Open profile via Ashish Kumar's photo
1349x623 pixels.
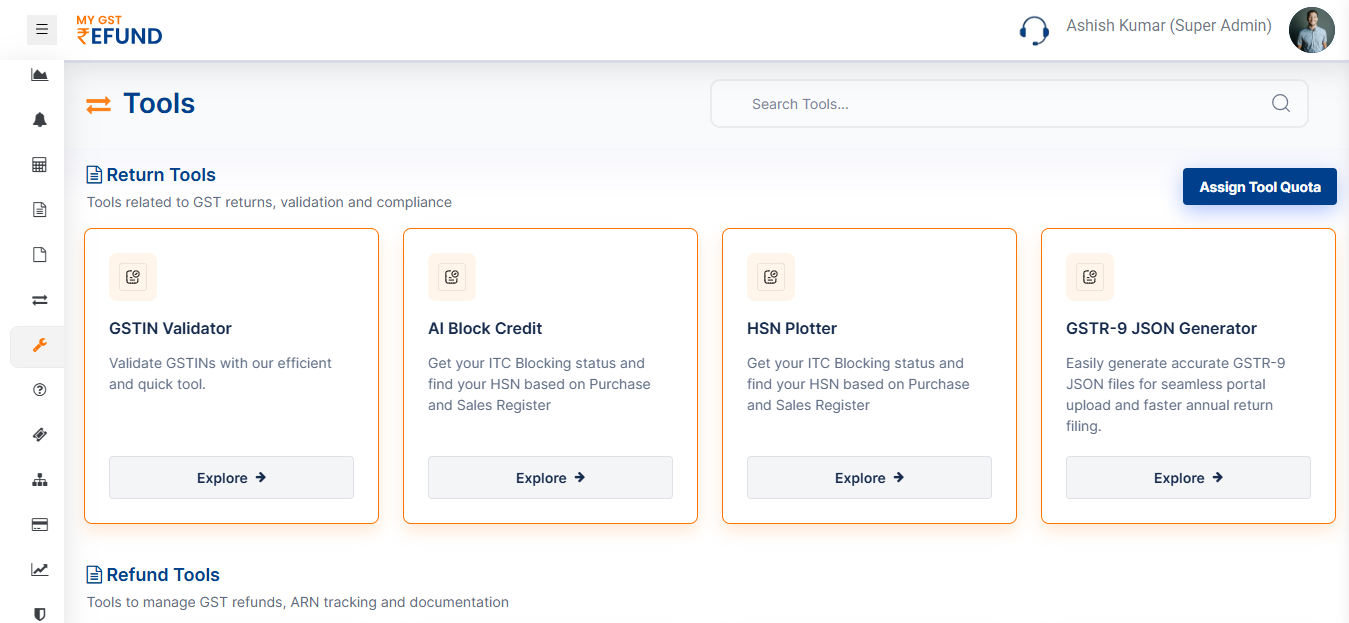coord(1311,29)
